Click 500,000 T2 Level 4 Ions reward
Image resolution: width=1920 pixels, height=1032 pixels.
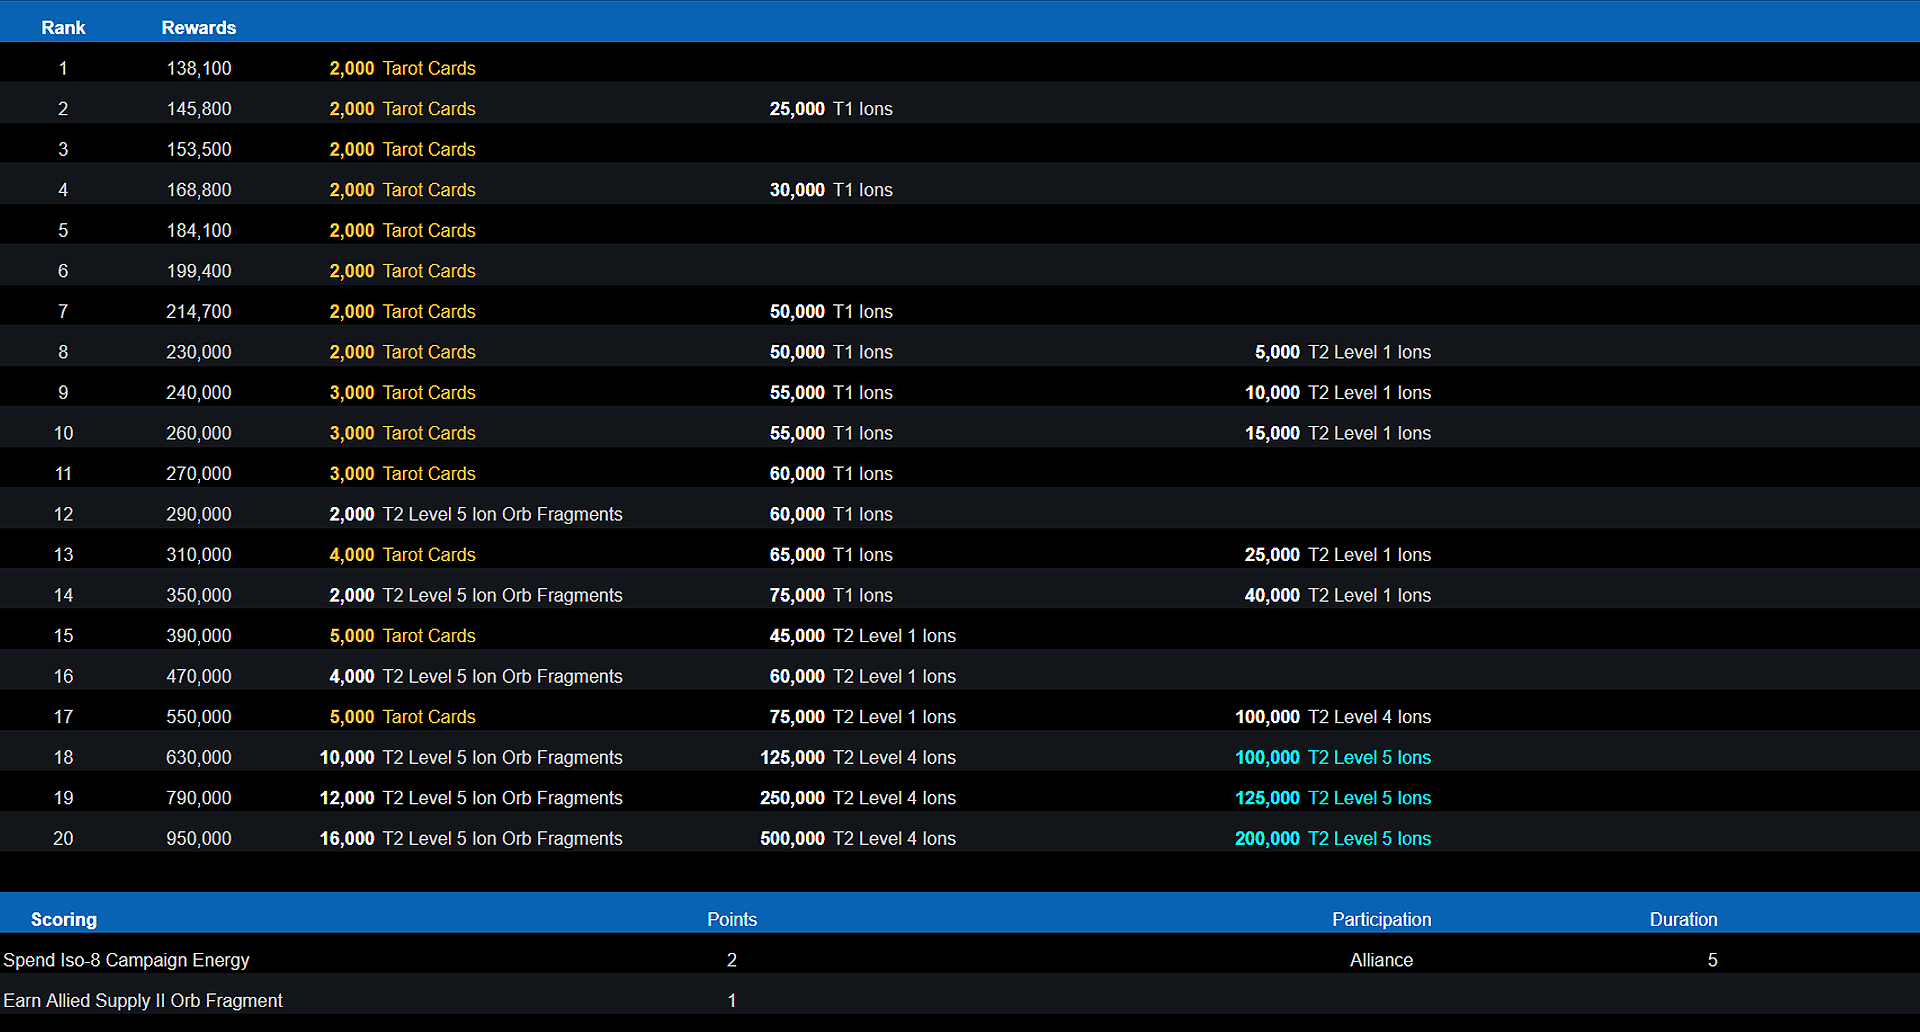[x=858, y=839]
